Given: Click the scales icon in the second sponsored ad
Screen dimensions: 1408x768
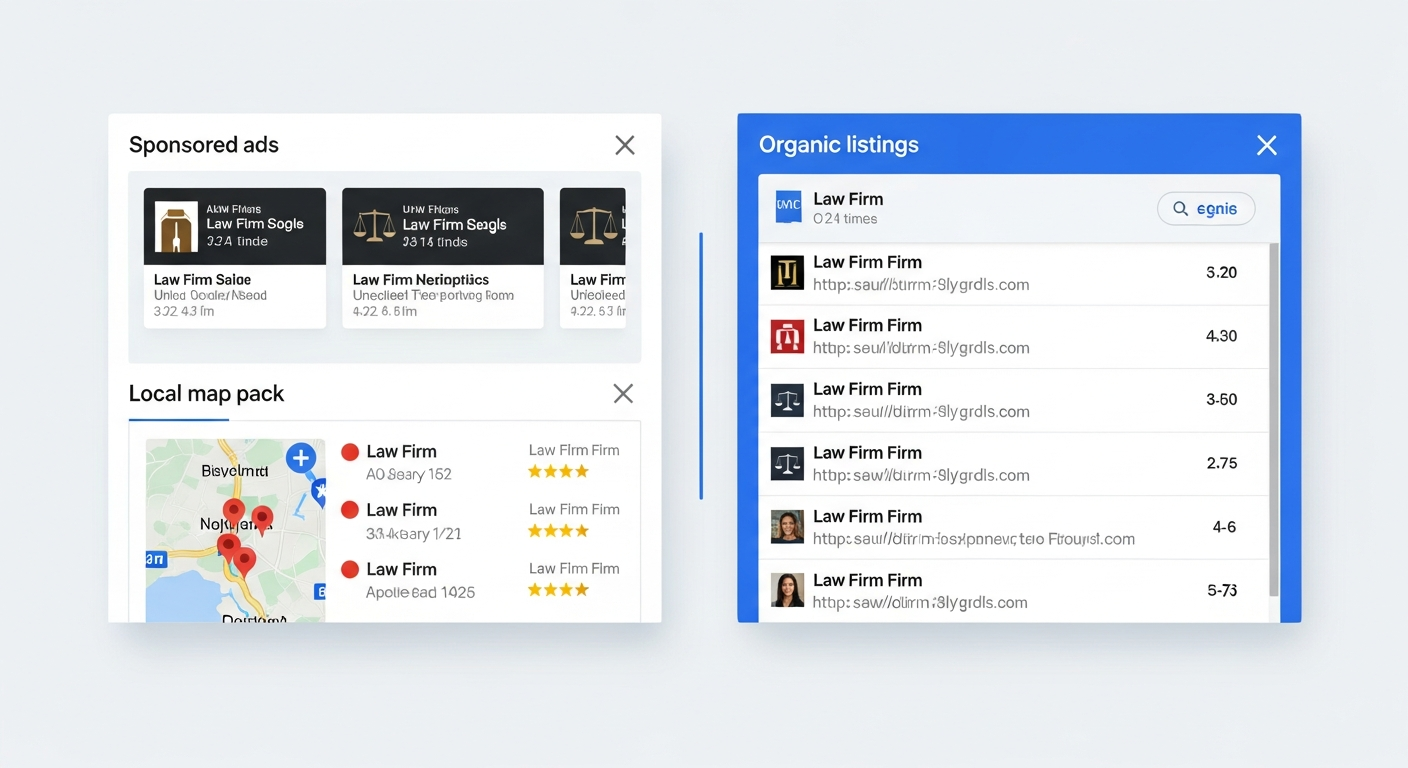Looking at the screenshot, I should click(375, 226).
